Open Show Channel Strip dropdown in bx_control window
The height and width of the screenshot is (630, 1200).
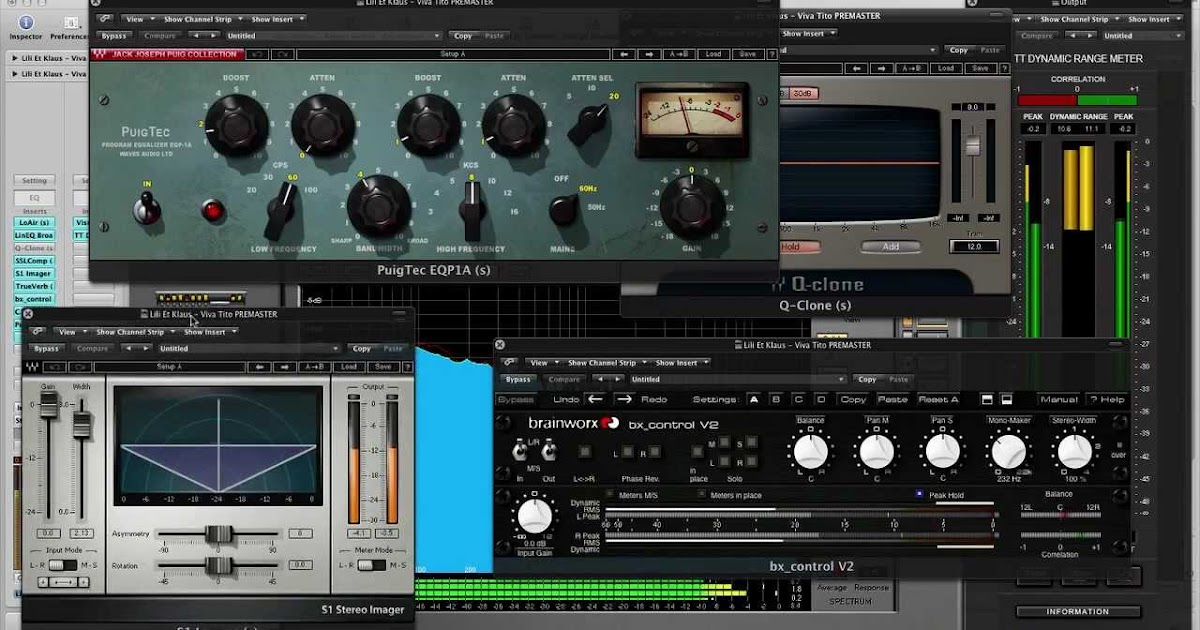(x=605, y=363)
